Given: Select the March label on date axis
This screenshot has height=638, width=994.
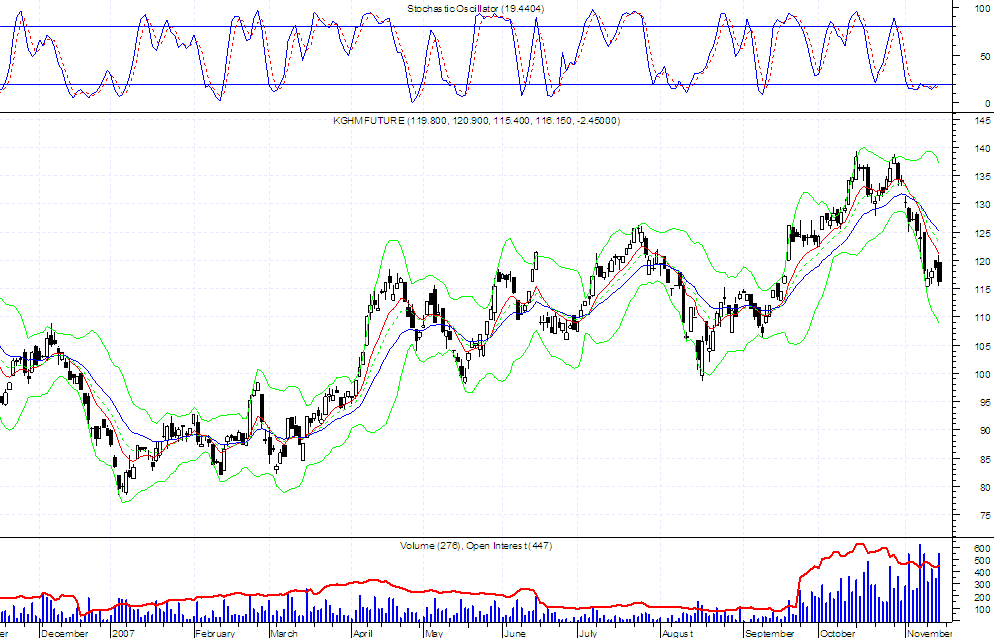Looking at the screenshot, I should (x=283, y=633).
